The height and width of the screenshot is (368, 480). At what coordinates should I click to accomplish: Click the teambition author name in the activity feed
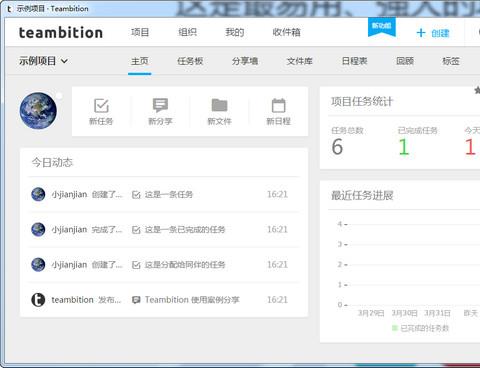tap(72, 300)
